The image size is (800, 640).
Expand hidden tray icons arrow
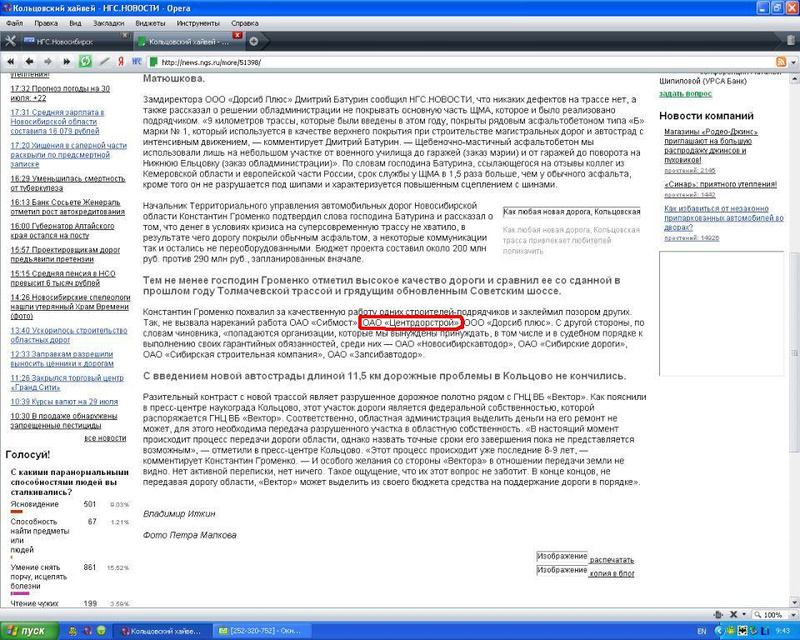719,631
